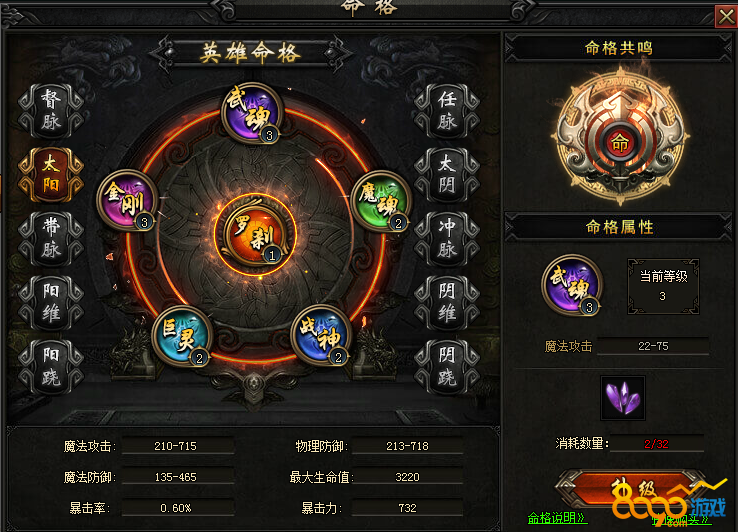Switch to the 督脉 tab
Image resolution: width=738 pixels, height=532 pixels.
pos(51,111)
